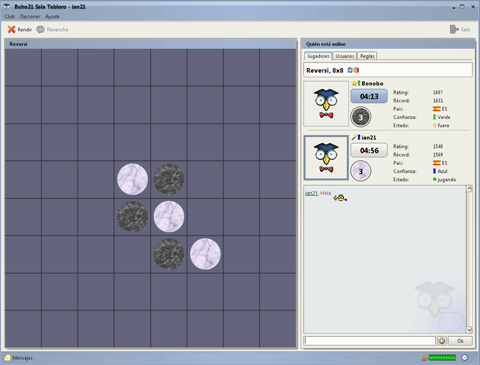Click ian21's owl avatar

click(x=326, y=158)
